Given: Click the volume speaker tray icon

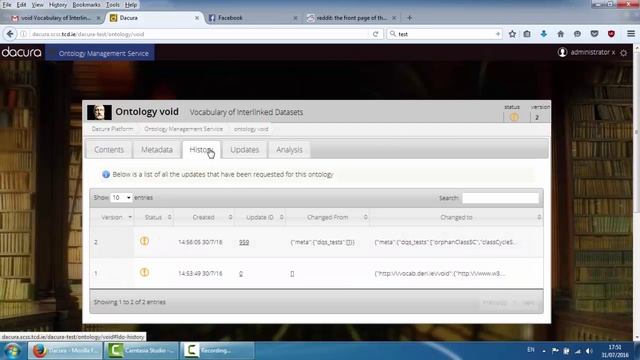Looking at the screenshot, I should (x=589, y=351).
